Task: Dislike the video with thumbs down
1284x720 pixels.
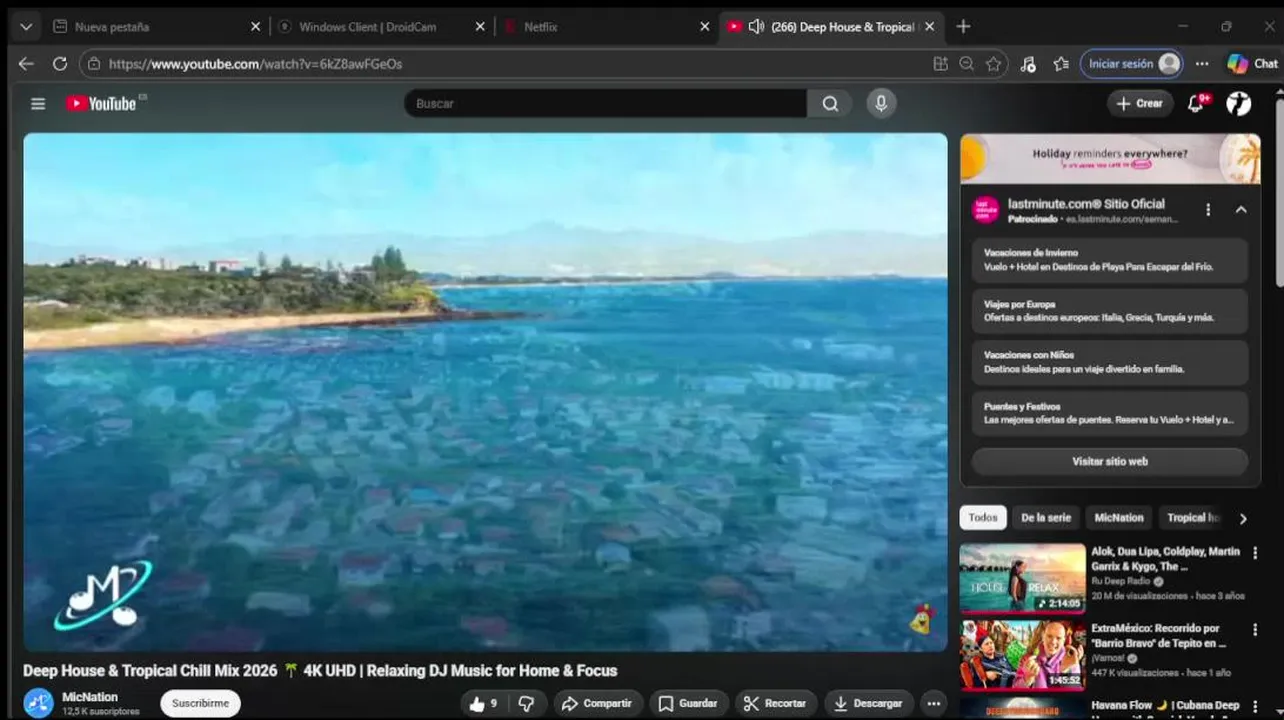Action: coord(526,704)
